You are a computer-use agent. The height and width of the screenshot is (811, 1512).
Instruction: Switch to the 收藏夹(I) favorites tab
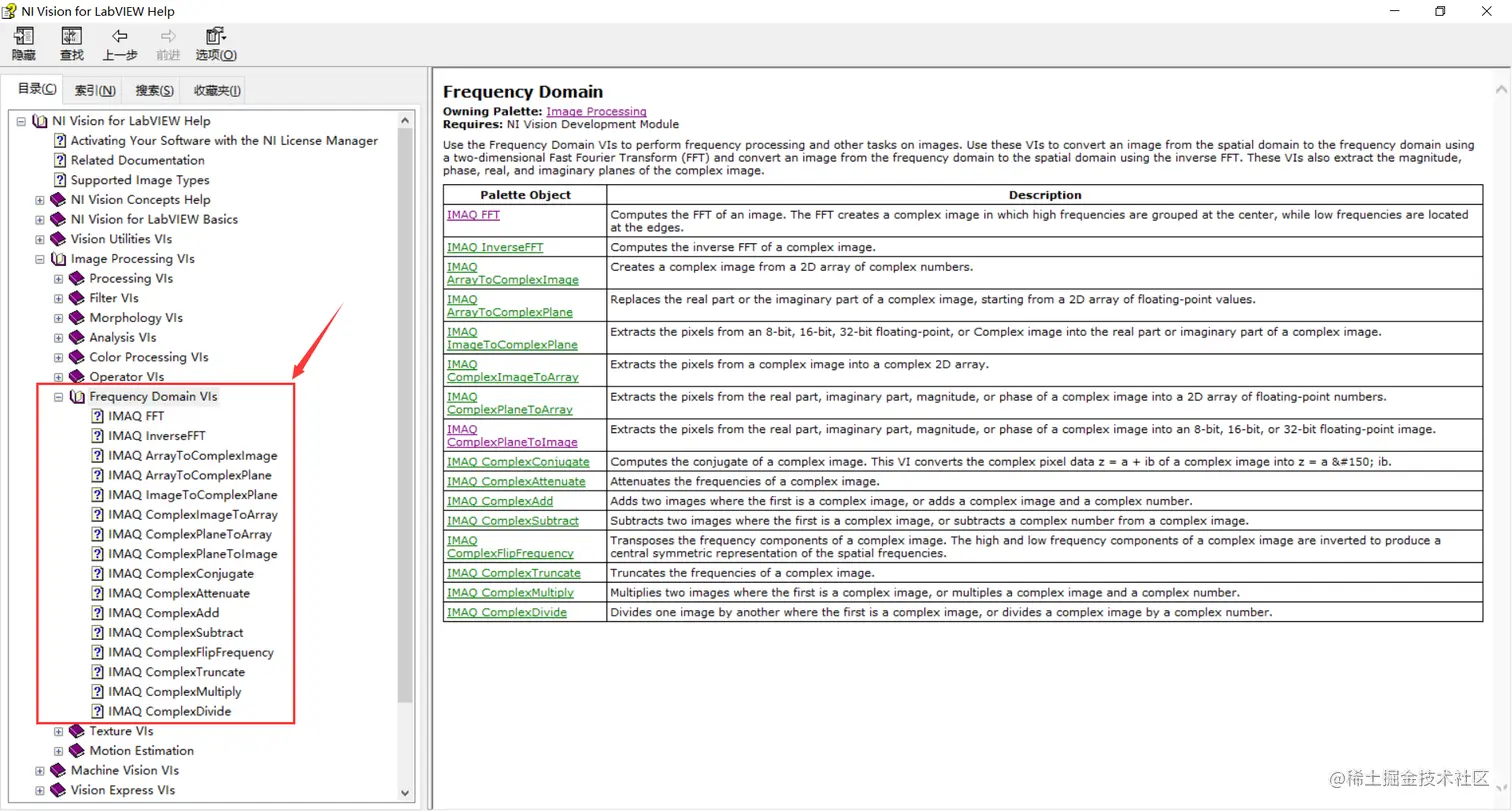[217, 90]
